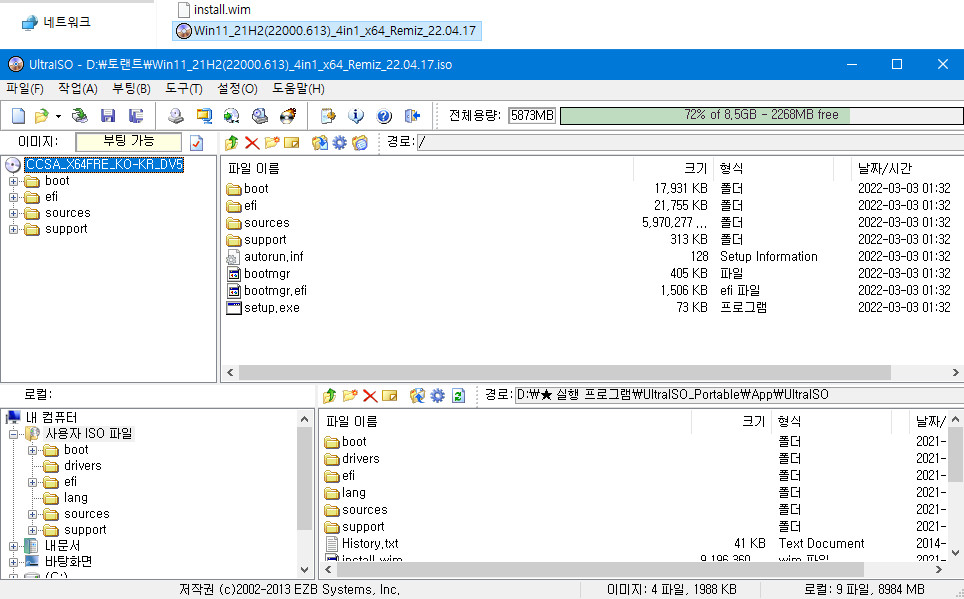The height and width of the screenshot is (599, 964).
Task: Select the drivers folder in the local tree
Action: [x=82, y=466]
